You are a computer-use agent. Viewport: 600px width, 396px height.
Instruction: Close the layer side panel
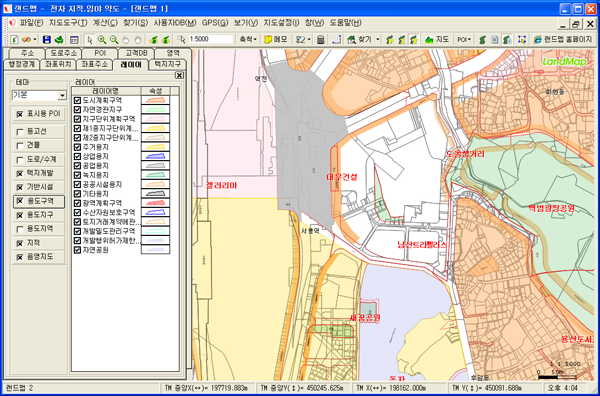pos(179,75)
